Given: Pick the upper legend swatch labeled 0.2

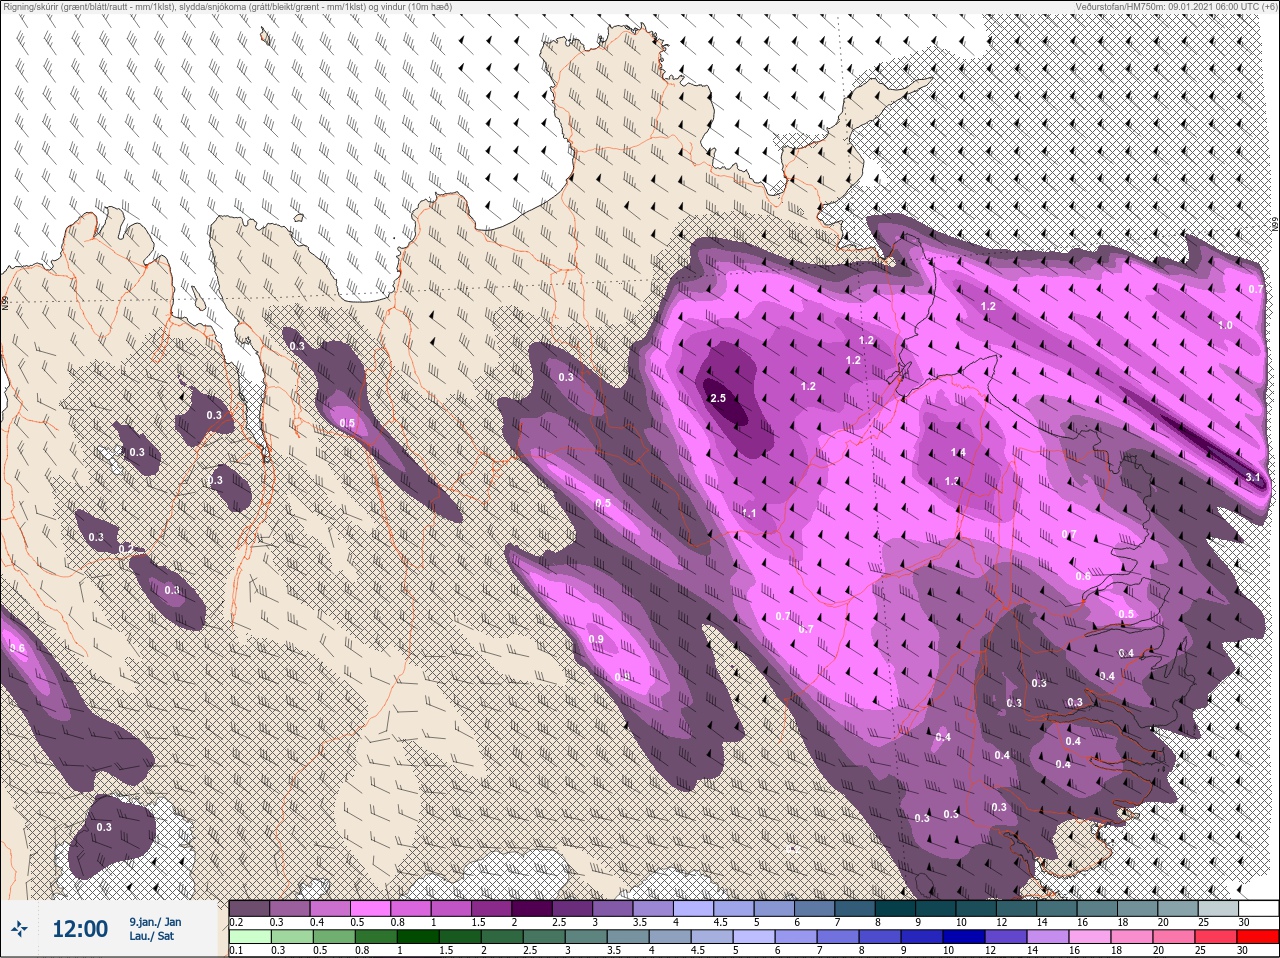Looking at the screenshot, I should point(249,908).
